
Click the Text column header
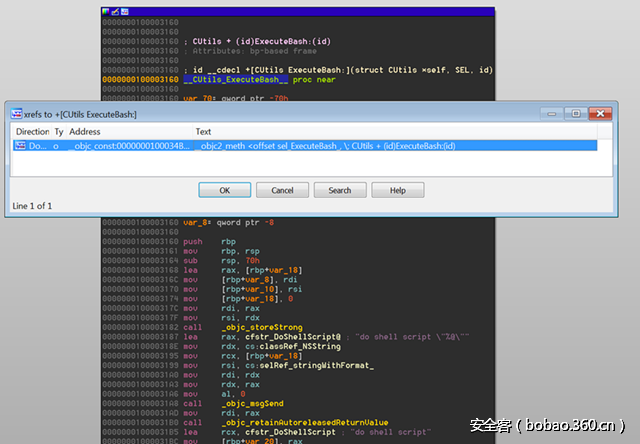204,131
